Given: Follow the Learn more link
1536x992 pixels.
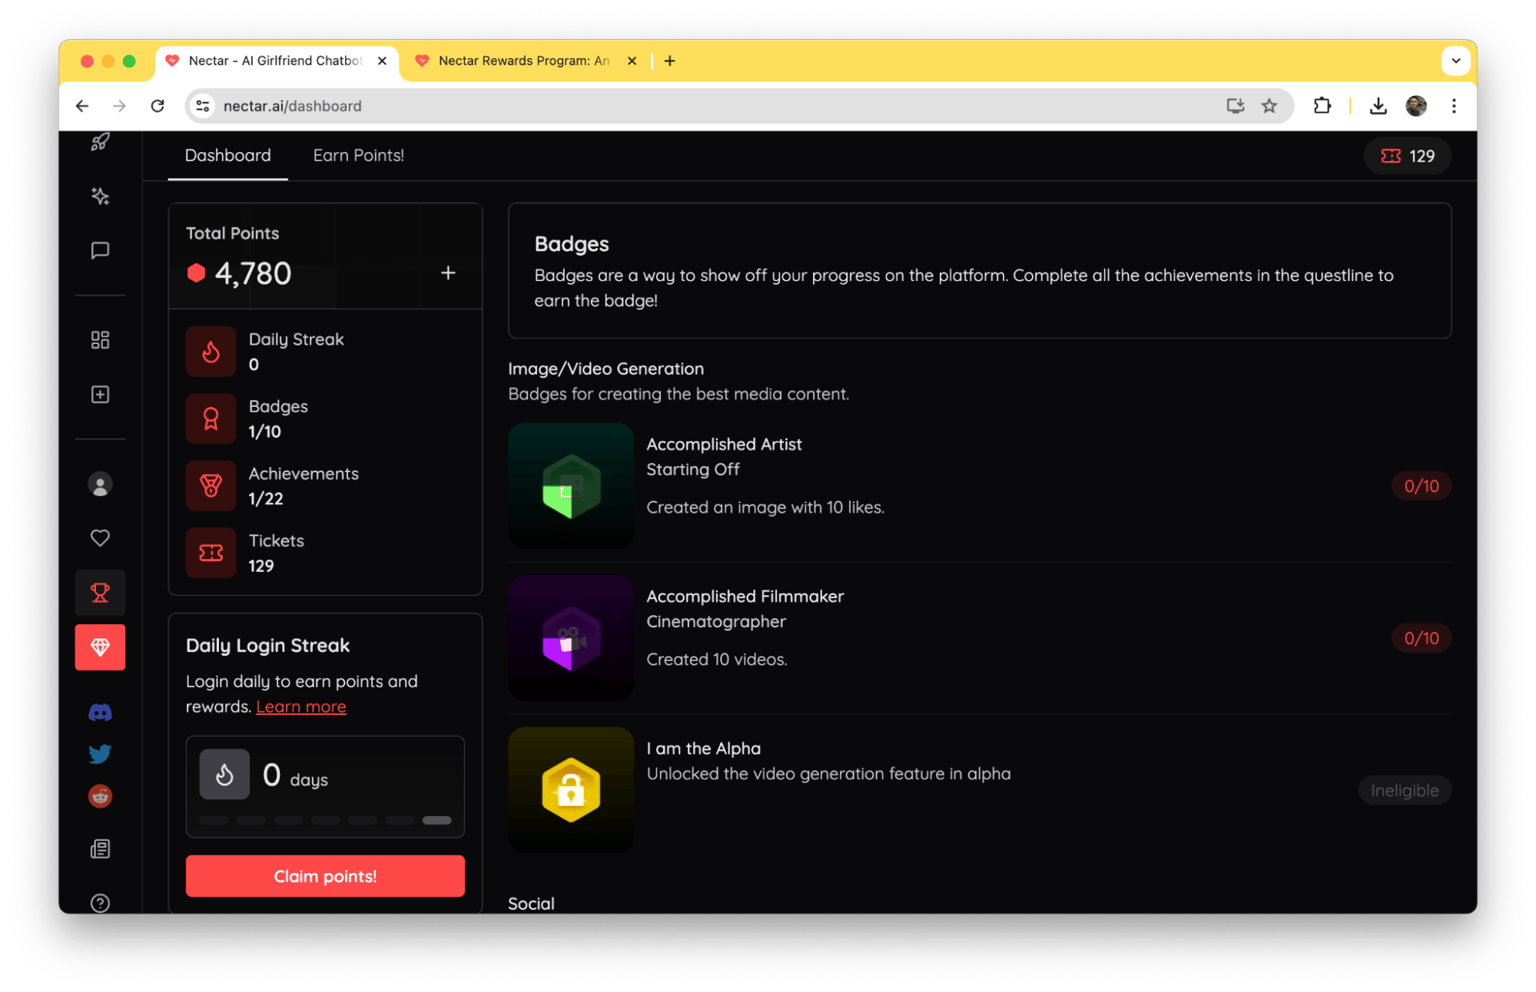Looking at the screenshot, I should 301,707.
